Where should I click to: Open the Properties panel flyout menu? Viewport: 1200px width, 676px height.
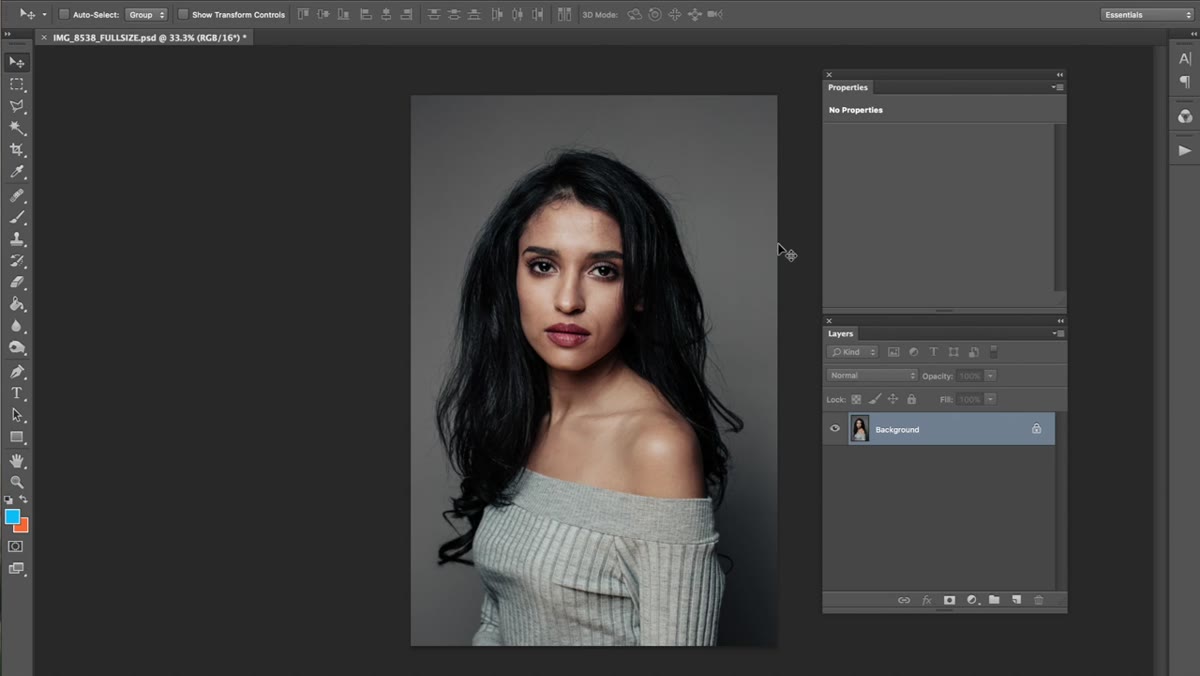[1059, 87]
